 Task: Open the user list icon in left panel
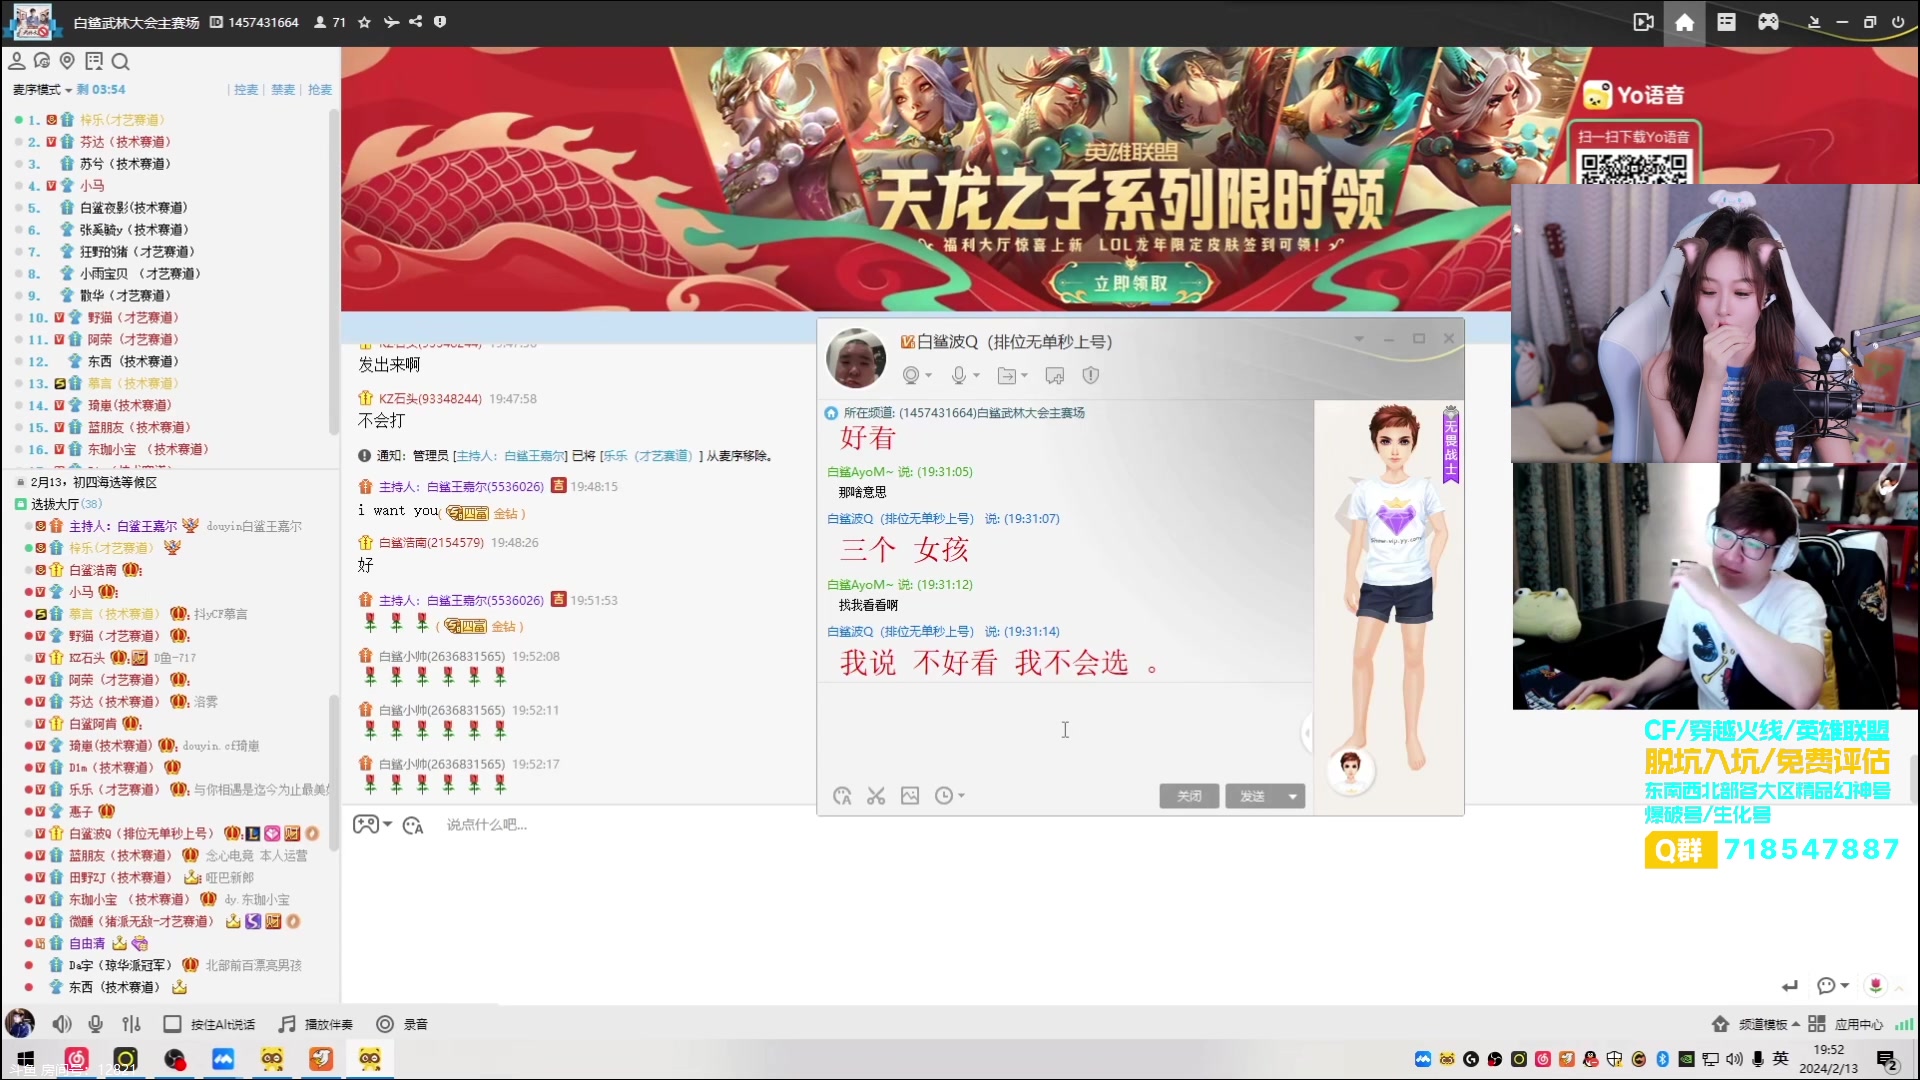pos(17,61)
